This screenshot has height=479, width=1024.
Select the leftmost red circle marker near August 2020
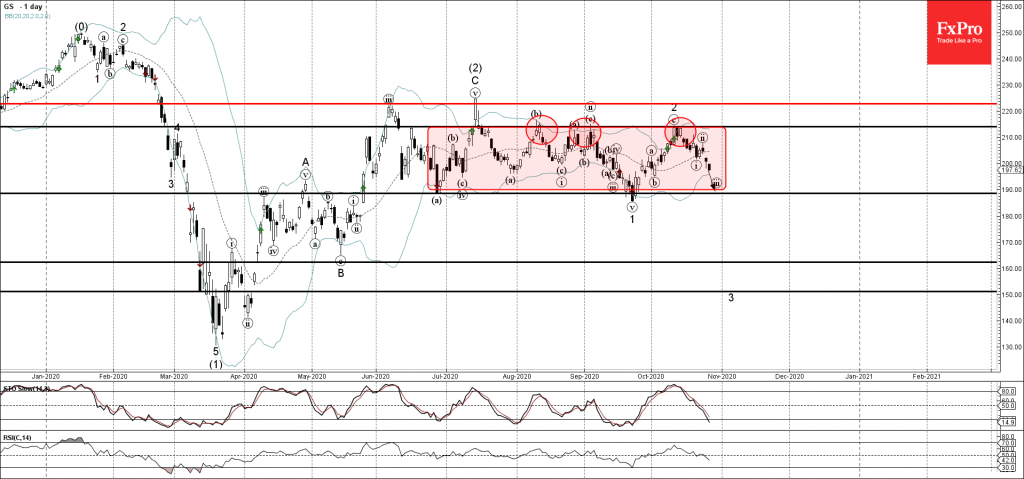(540, 129)
